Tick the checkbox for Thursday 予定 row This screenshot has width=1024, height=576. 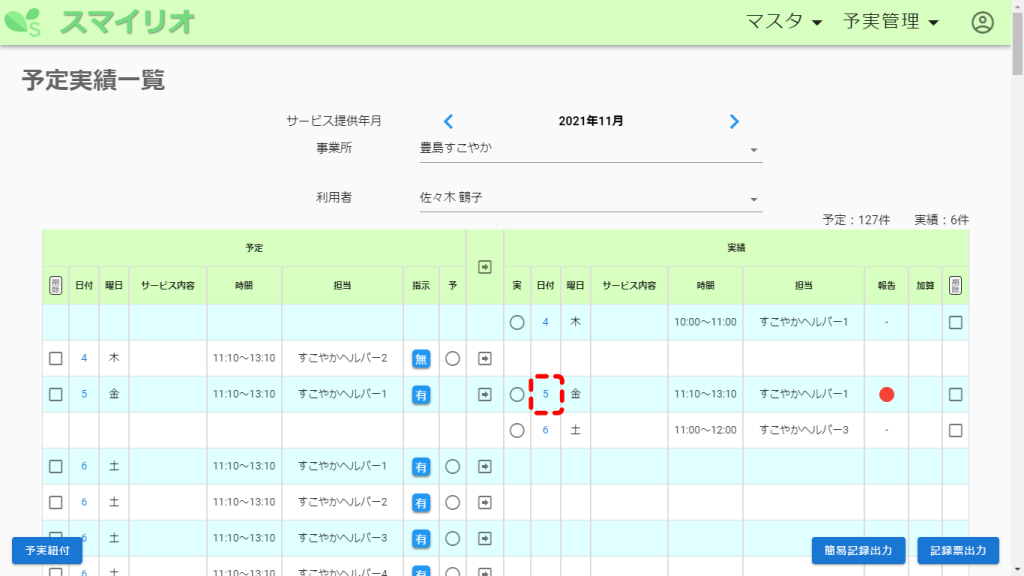pos(56,358)
